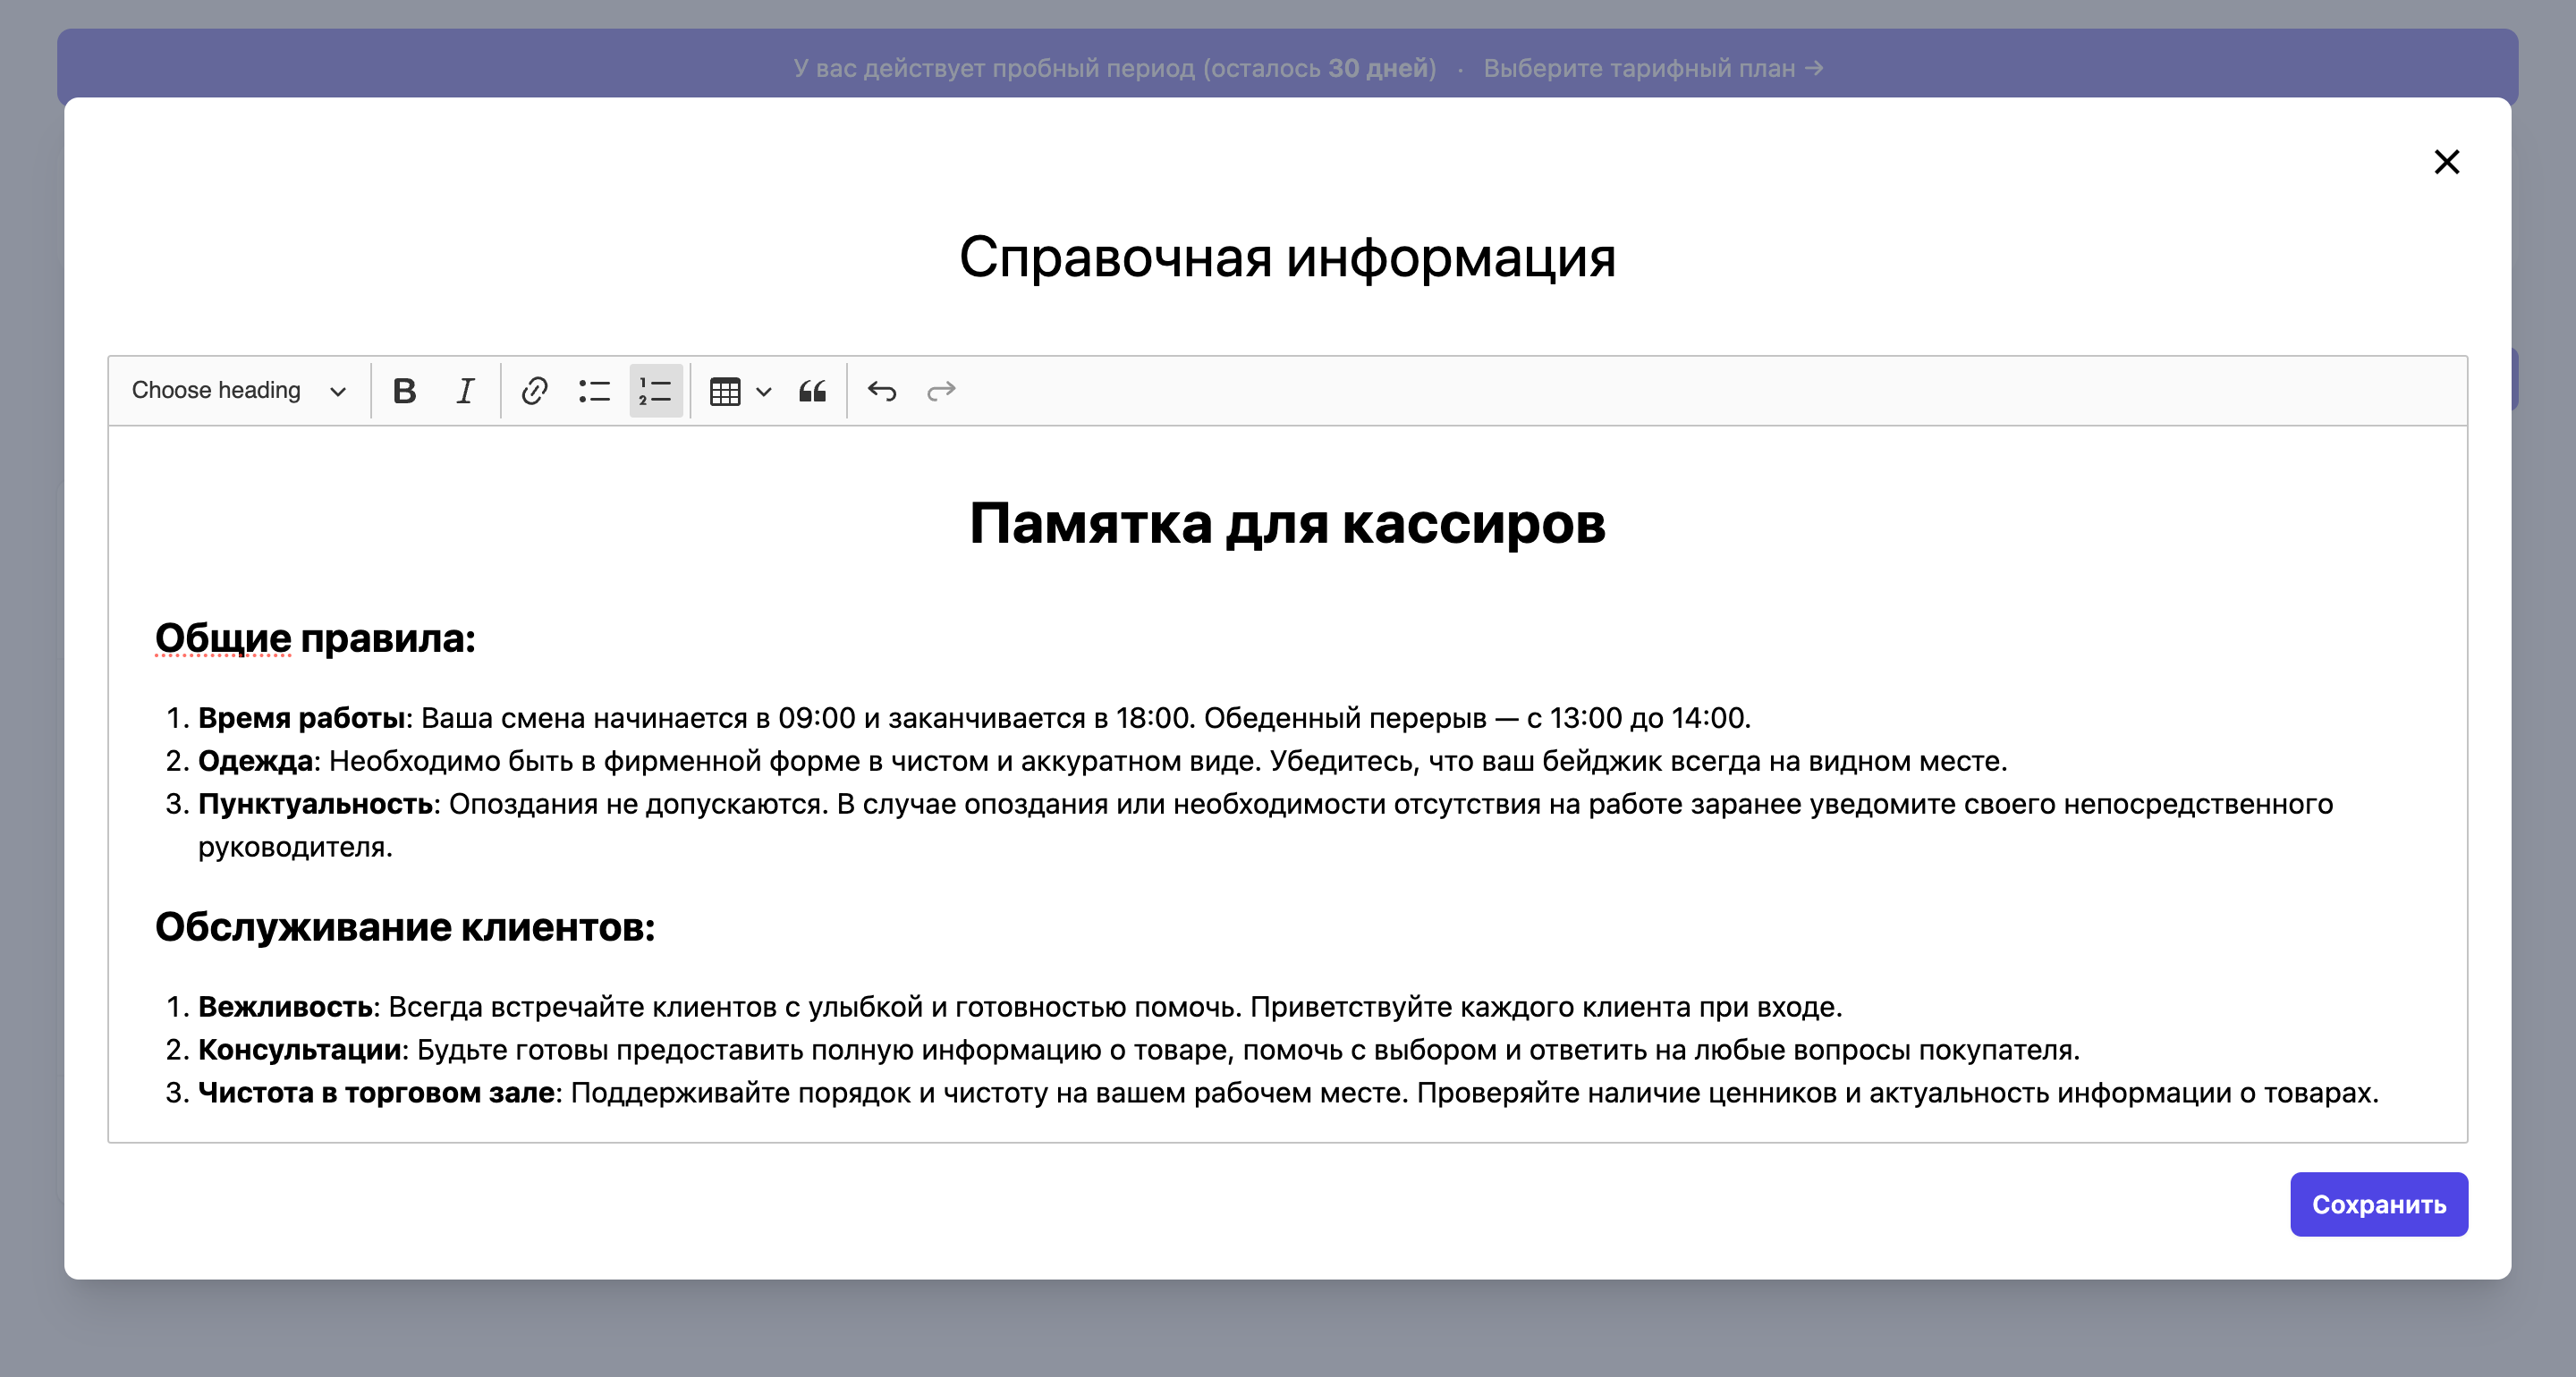Select the bulleted list icon
The width and height of the screenshot is (2576, 1377).
click(594, 391)
